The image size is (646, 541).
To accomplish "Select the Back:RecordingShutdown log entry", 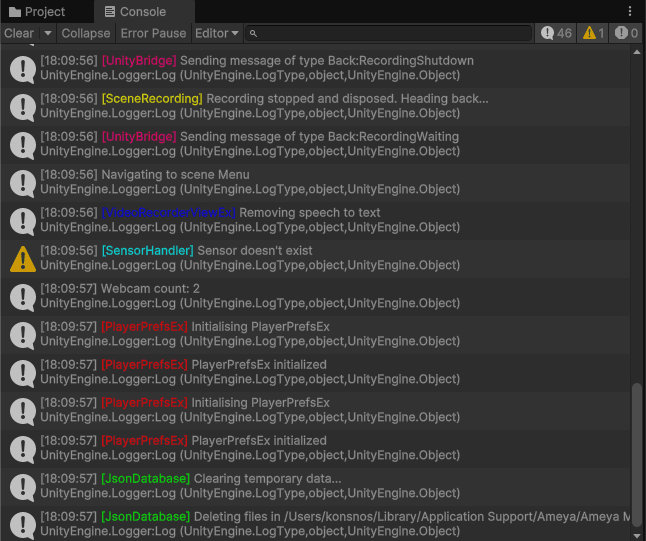I will tap(315, 68).
